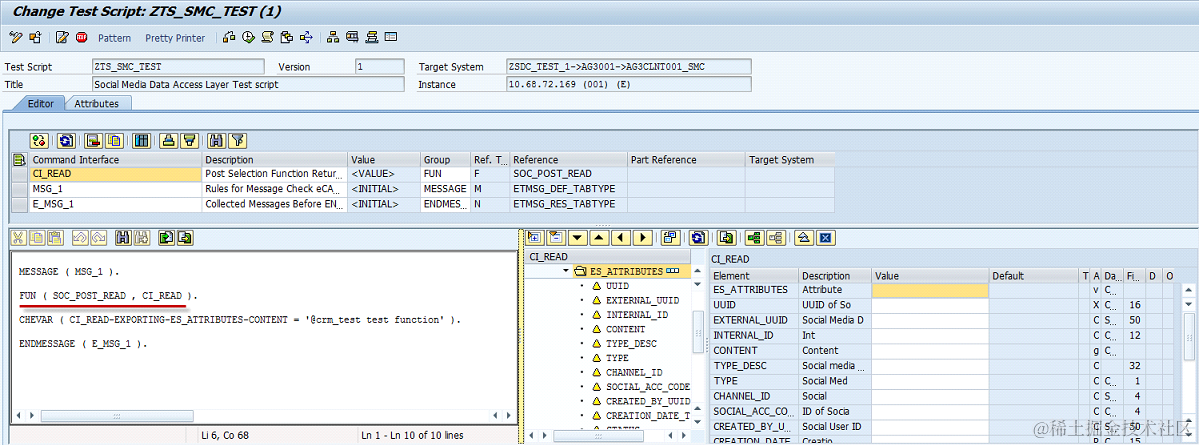Click the delete row icon in the parameter toolbar
The width and height of the screenshot is (1199, 445).
(93, 141)
